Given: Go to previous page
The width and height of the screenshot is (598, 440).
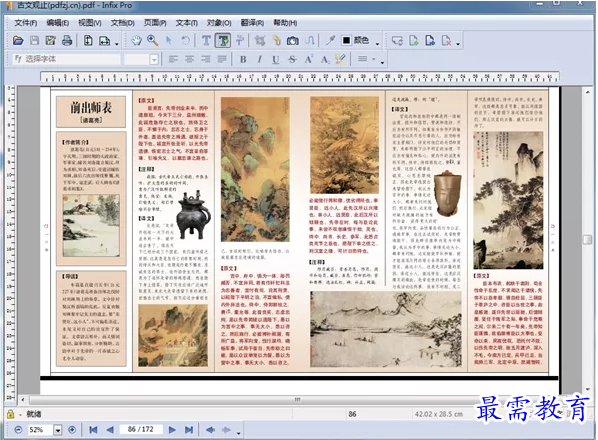Looking at the screenshot, I should tap(110, 430).
